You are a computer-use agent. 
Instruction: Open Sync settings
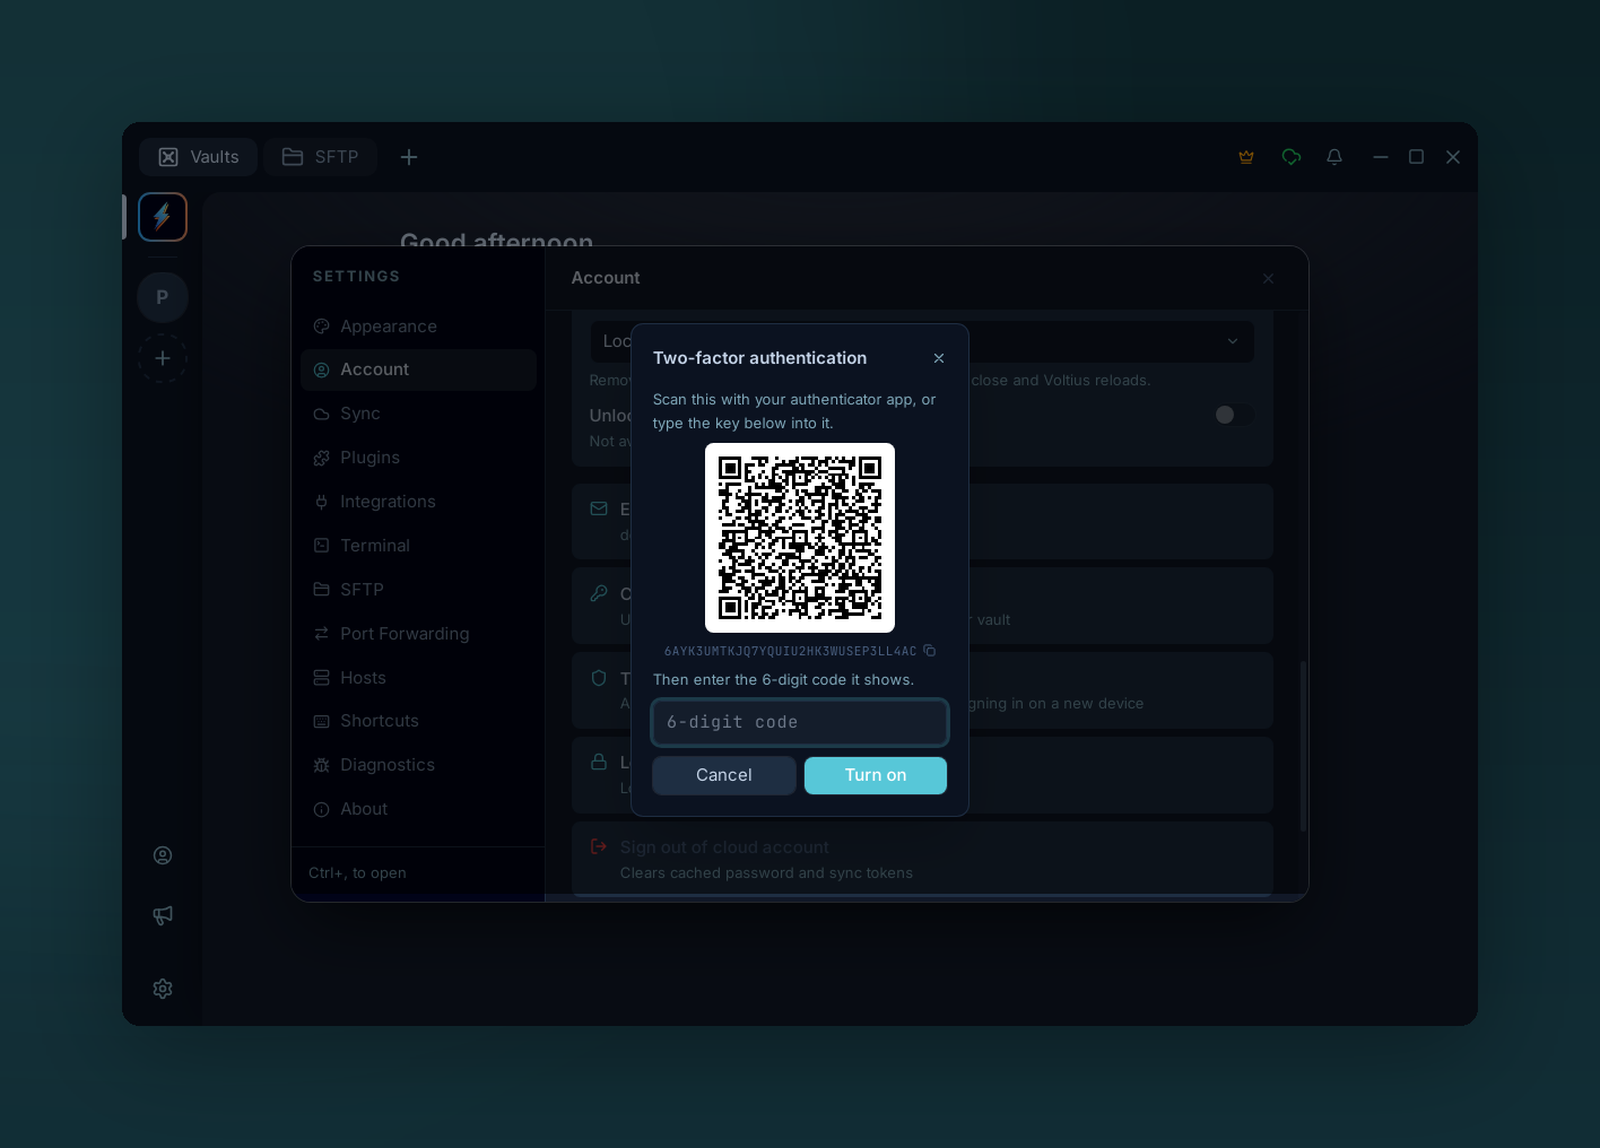(418, 414)
